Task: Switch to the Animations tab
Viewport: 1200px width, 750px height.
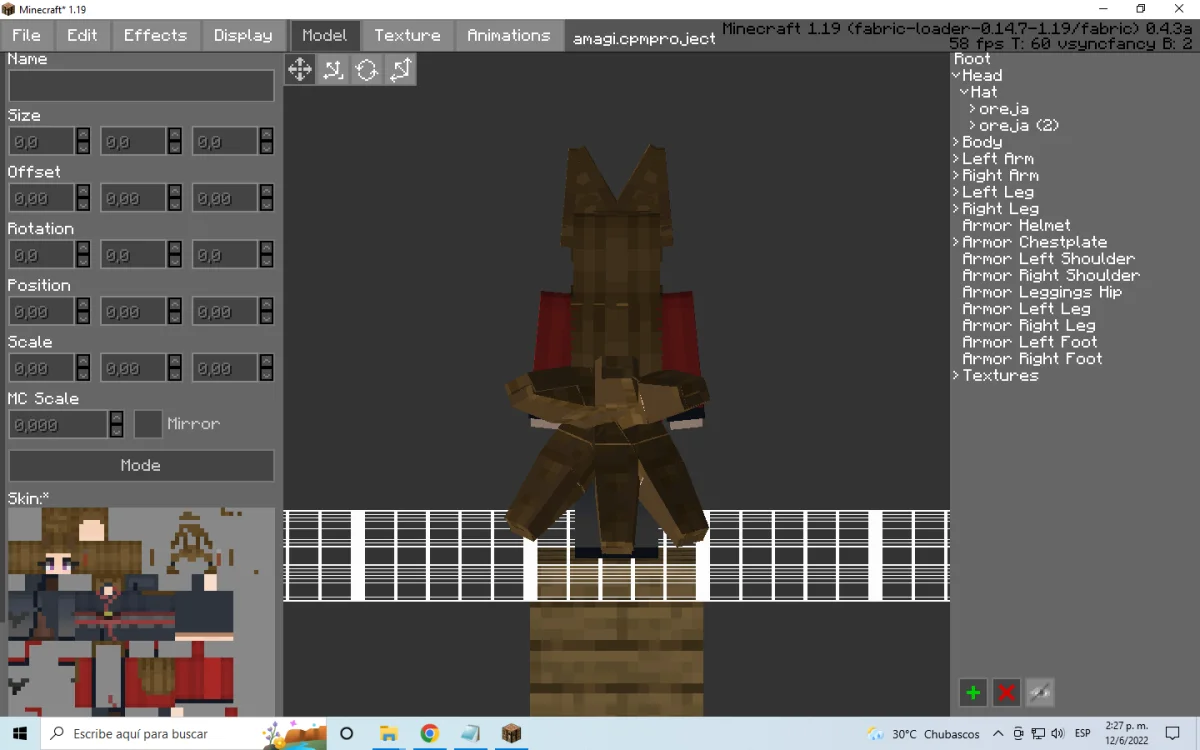Action: 508,35
